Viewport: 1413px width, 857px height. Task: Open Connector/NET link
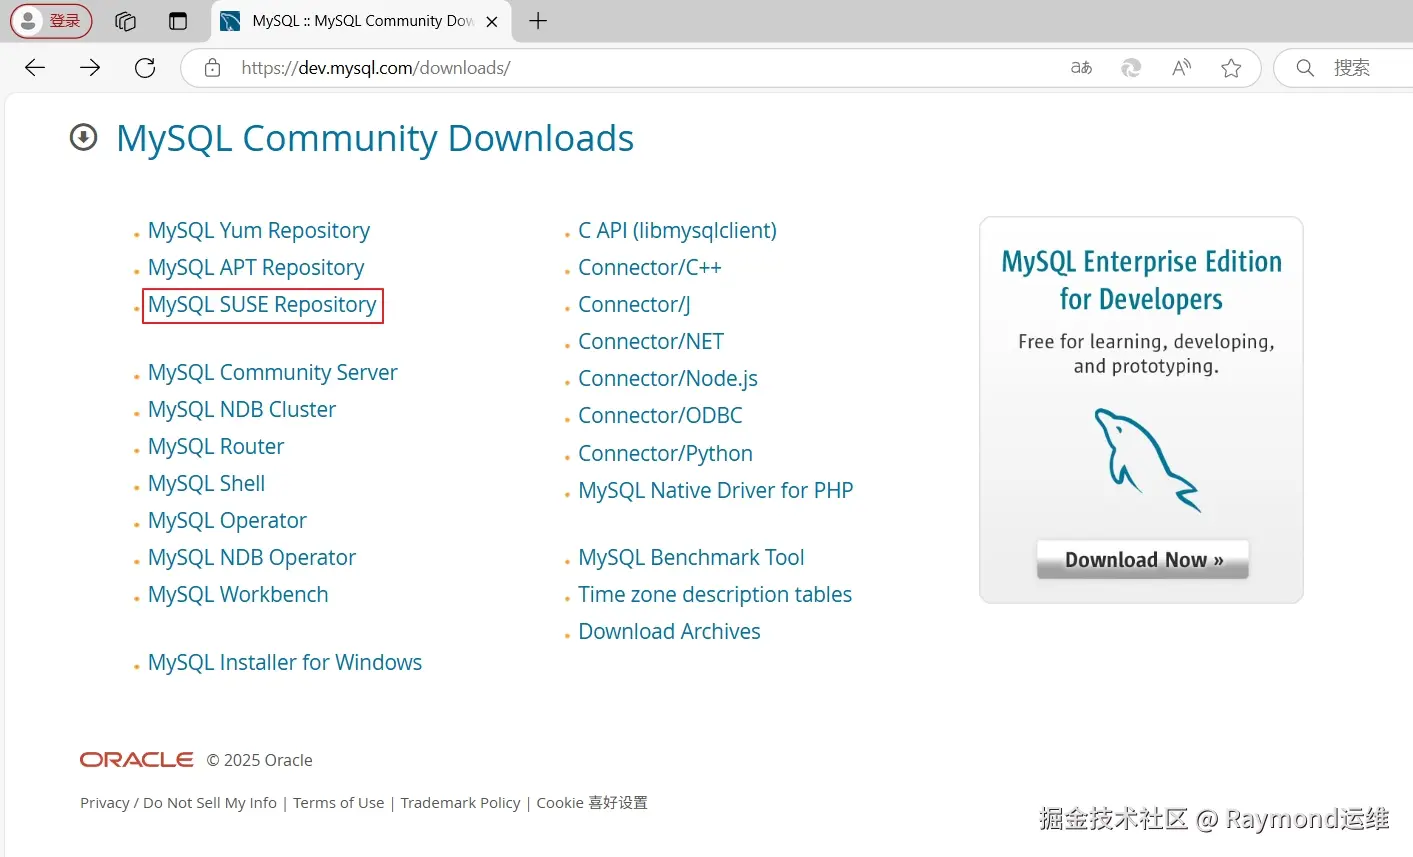pyautogui.click(x=651, y=341)
